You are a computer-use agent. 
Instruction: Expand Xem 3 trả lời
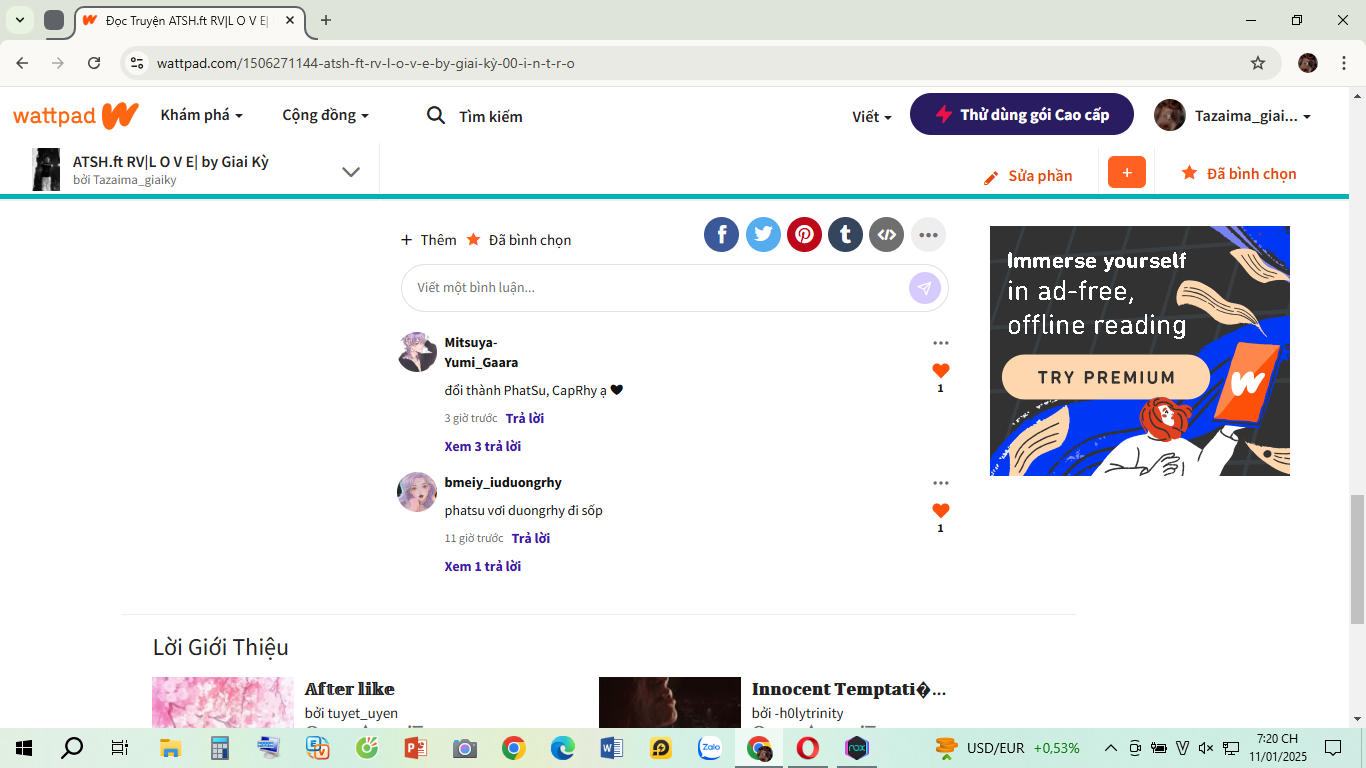(x=483, y=446)
